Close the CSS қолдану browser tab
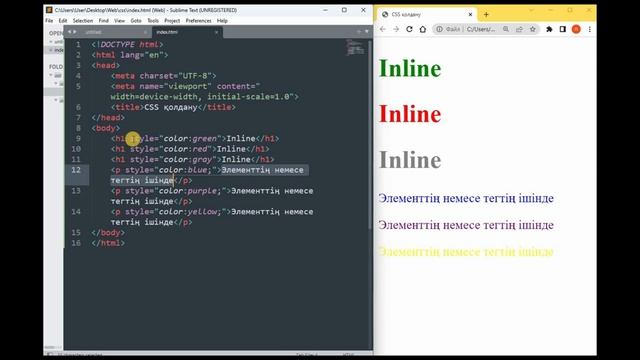Screen dimensions: 640x360 (470, 14)
